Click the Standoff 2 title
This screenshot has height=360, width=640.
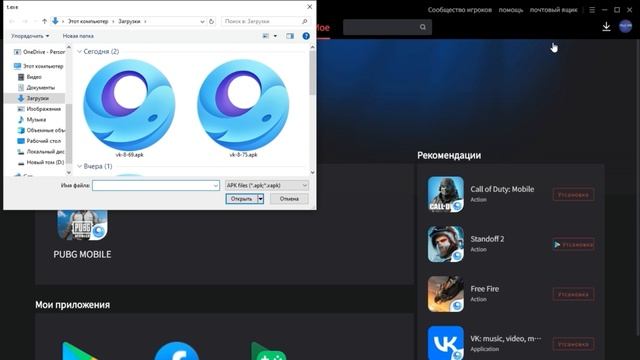[x=487, y=239]
